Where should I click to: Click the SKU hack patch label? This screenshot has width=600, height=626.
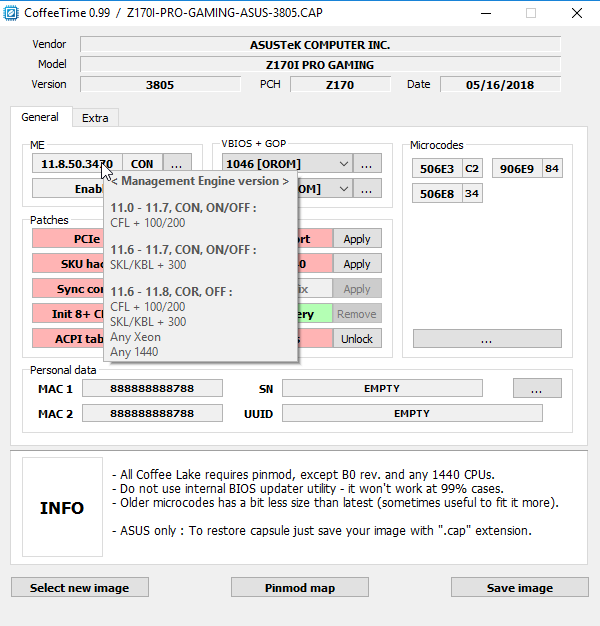[68, 264]
